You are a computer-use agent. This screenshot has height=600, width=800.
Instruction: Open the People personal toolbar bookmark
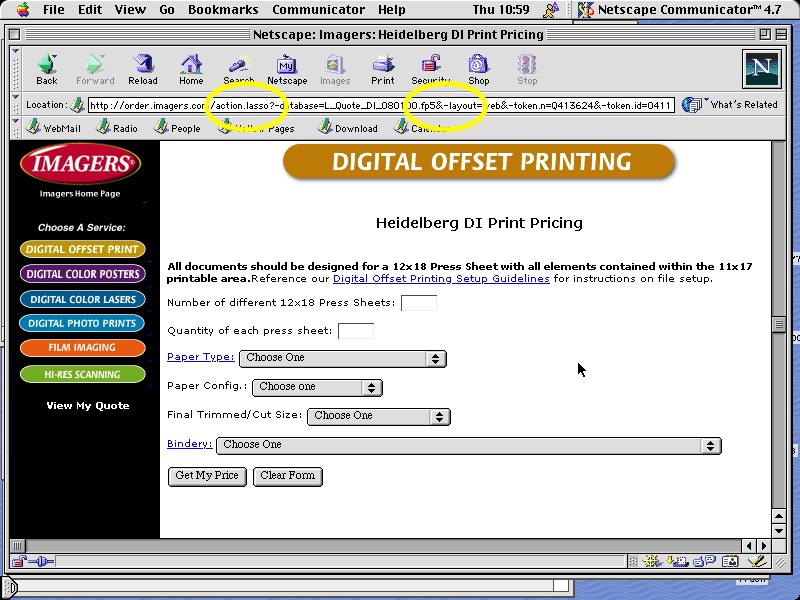click(178, 128)
